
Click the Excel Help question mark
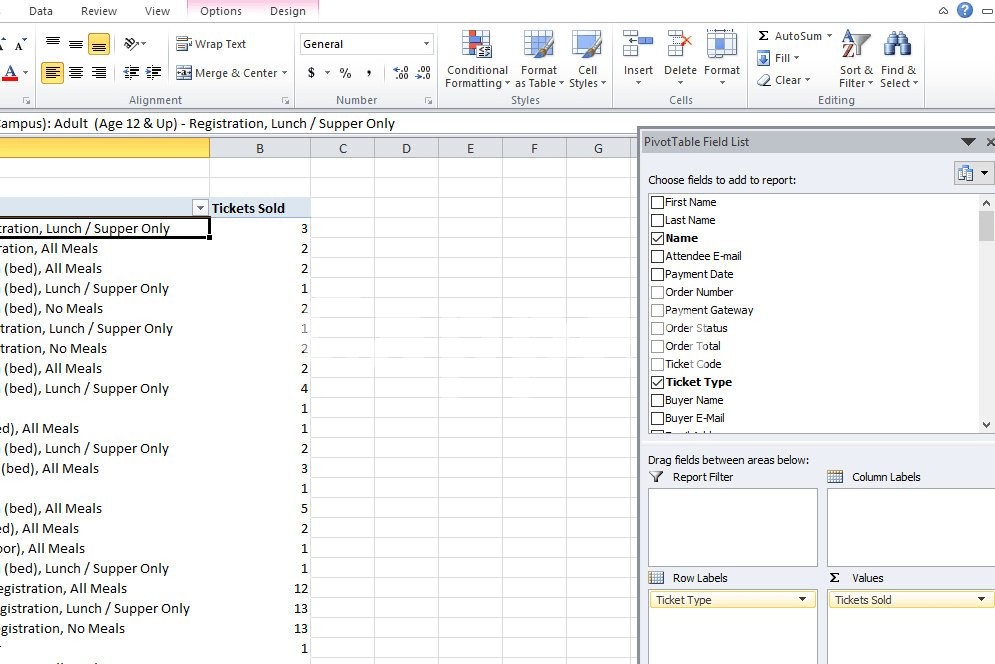click(x=965, y=10)
